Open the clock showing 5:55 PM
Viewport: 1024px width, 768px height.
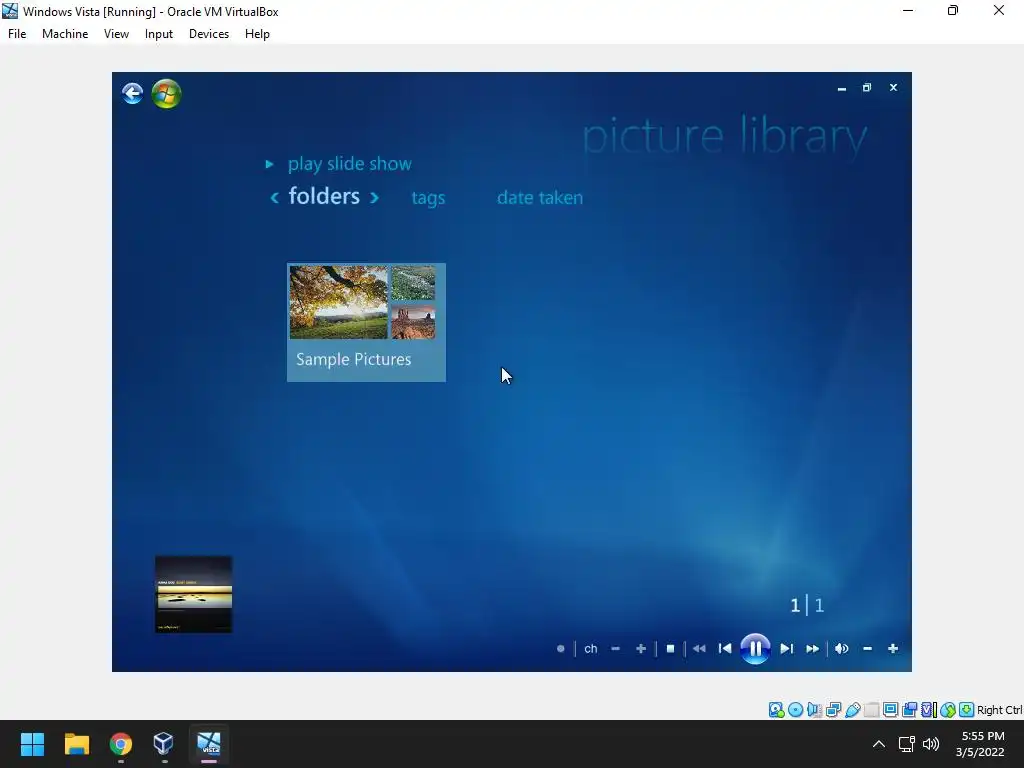[981, 744]
